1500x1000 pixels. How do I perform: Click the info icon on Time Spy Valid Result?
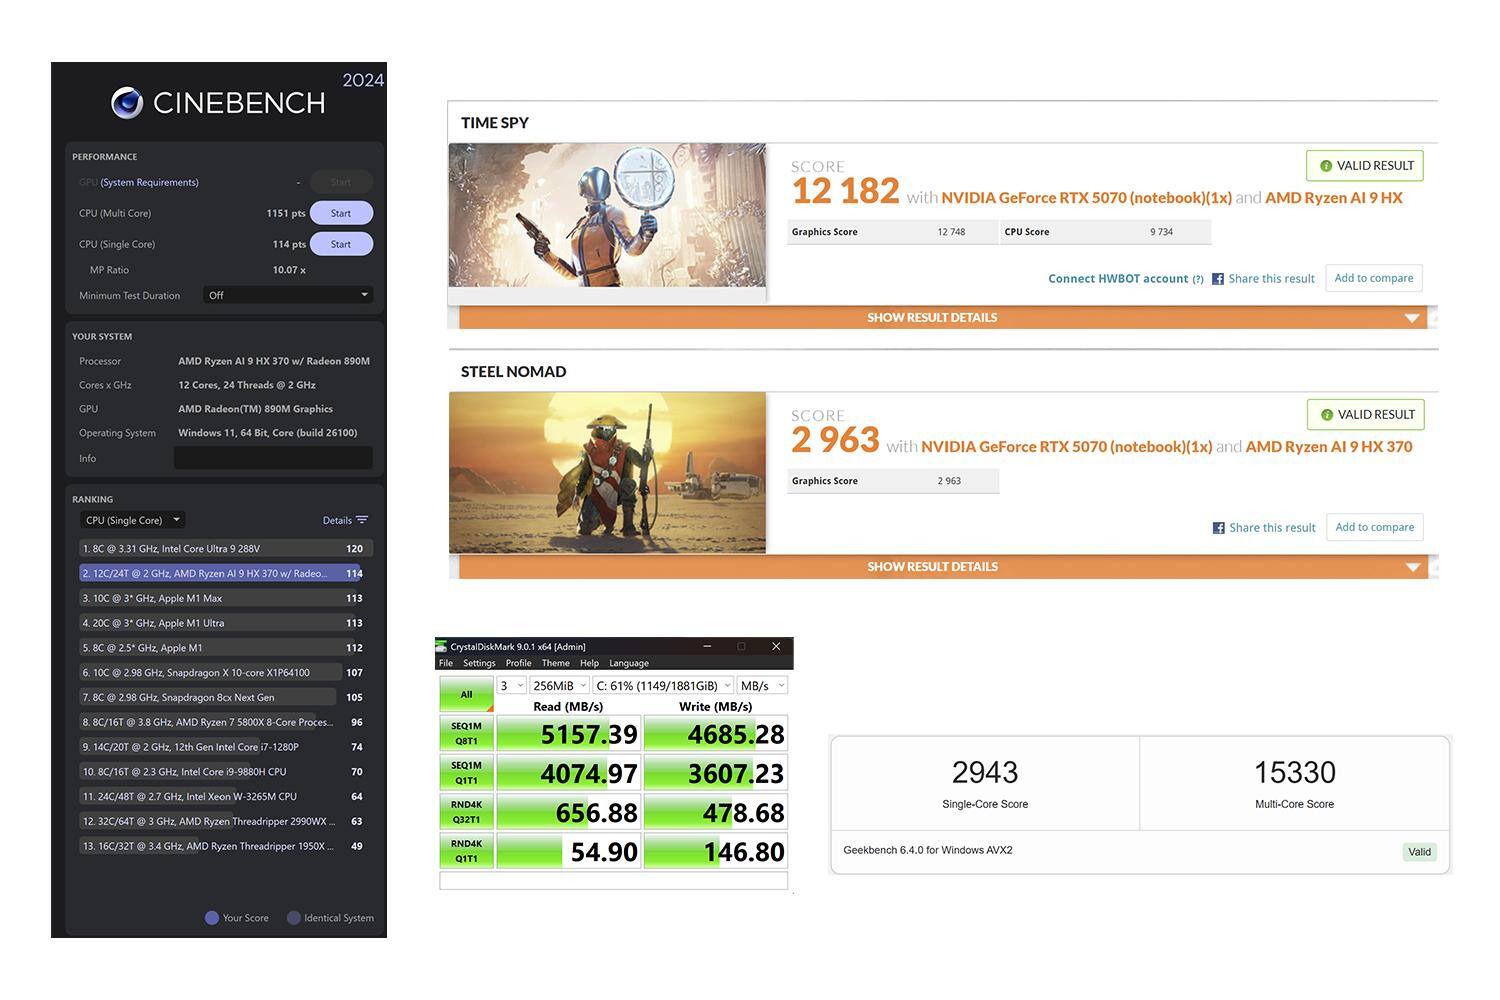coord(1325,166)
